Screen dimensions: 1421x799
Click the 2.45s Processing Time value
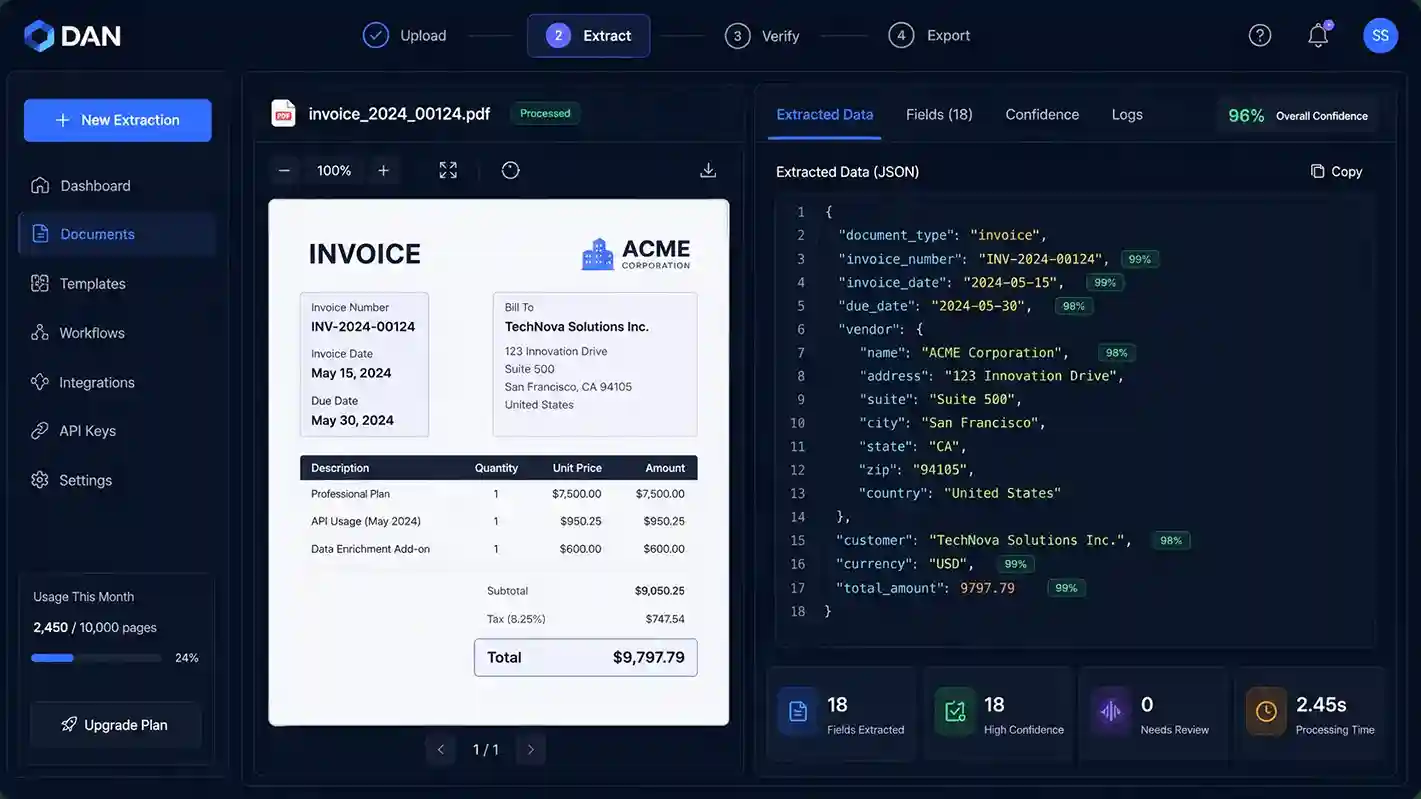(1321, 705)
